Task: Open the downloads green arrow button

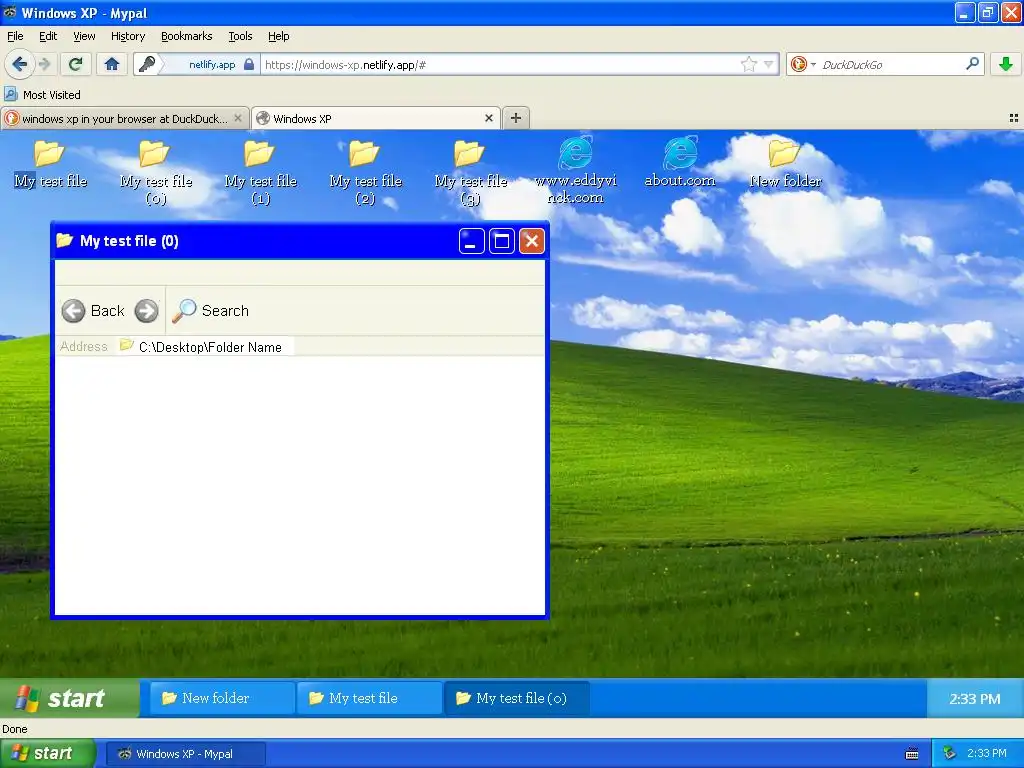Action: [1006, 64]
